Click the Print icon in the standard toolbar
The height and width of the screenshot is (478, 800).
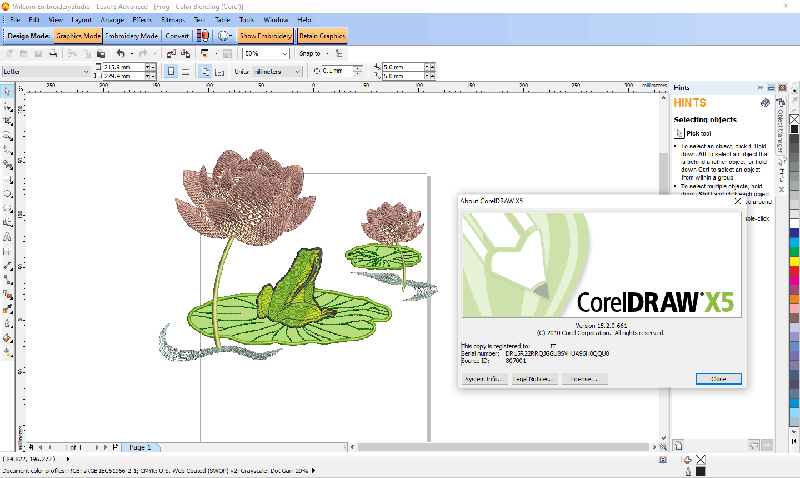(x=53, y=54)
